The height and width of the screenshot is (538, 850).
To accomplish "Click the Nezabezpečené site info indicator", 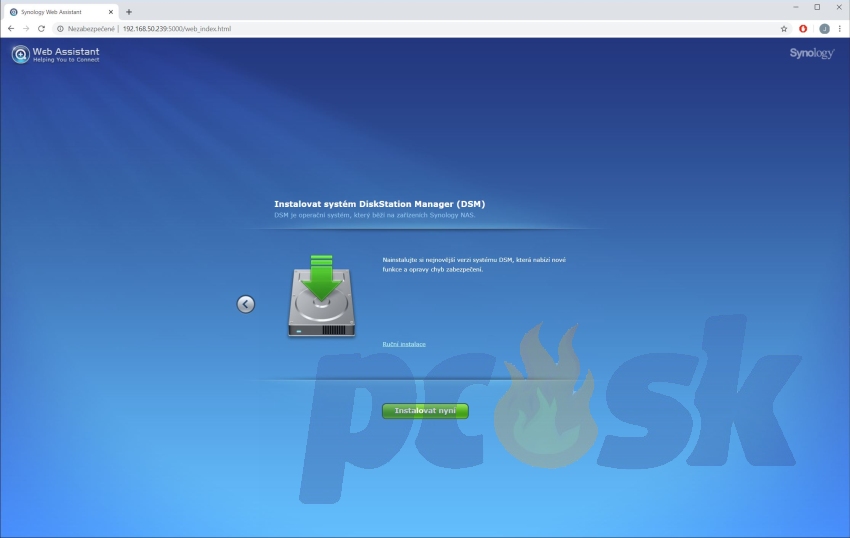I will click(x=86, y=29).
